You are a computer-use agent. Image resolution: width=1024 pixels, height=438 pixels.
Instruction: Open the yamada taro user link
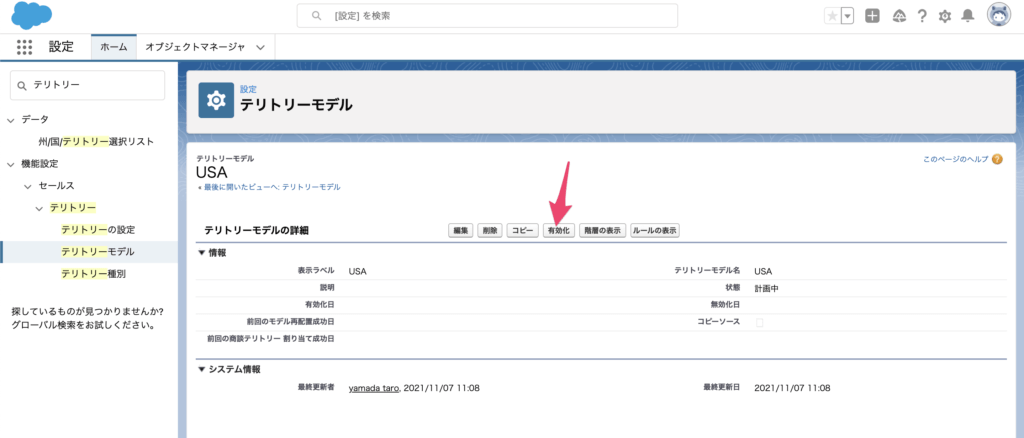click(373, 387)
